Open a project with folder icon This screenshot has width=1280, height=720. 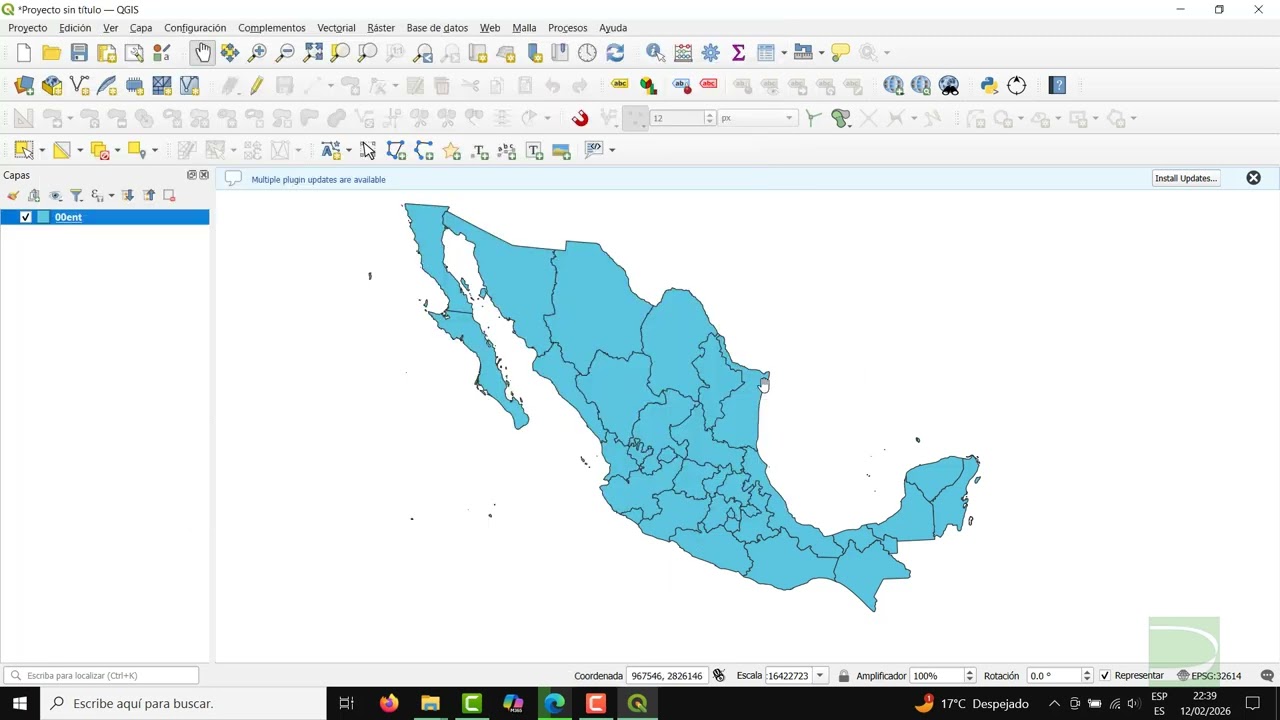point(51,53)
